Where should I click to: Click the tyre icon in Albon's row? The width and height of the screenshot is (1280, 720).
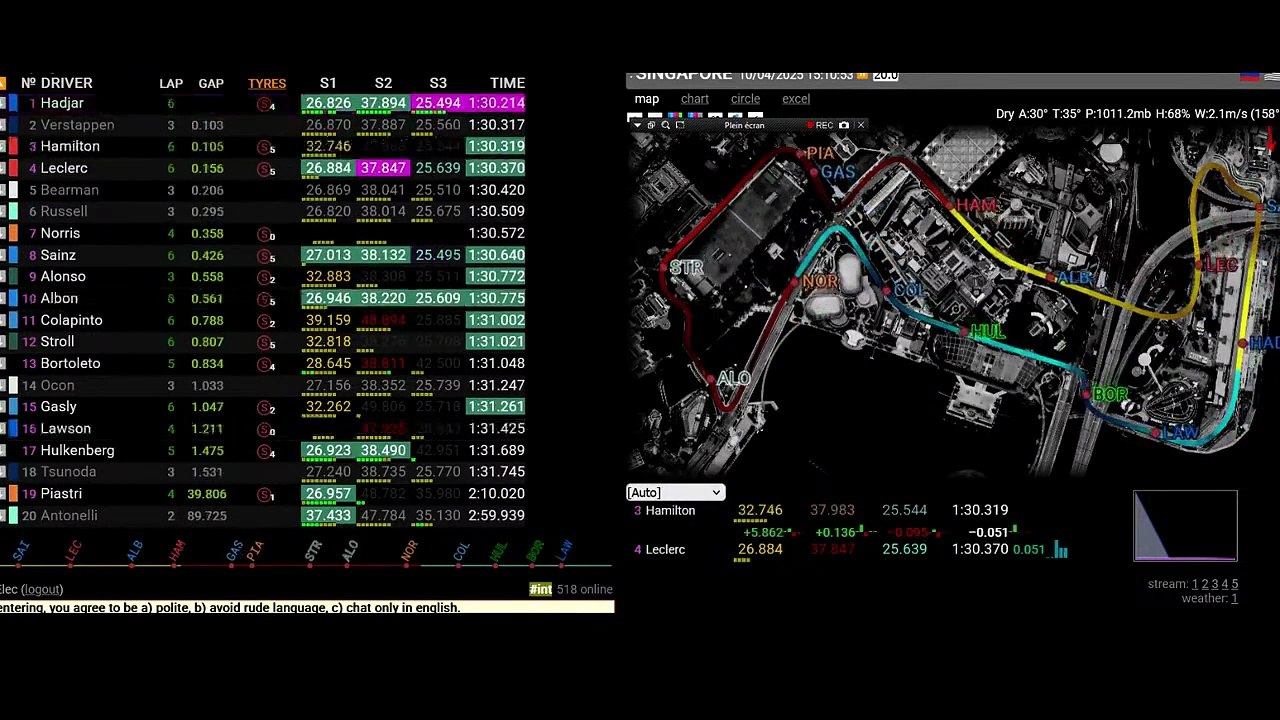(266, 299)
